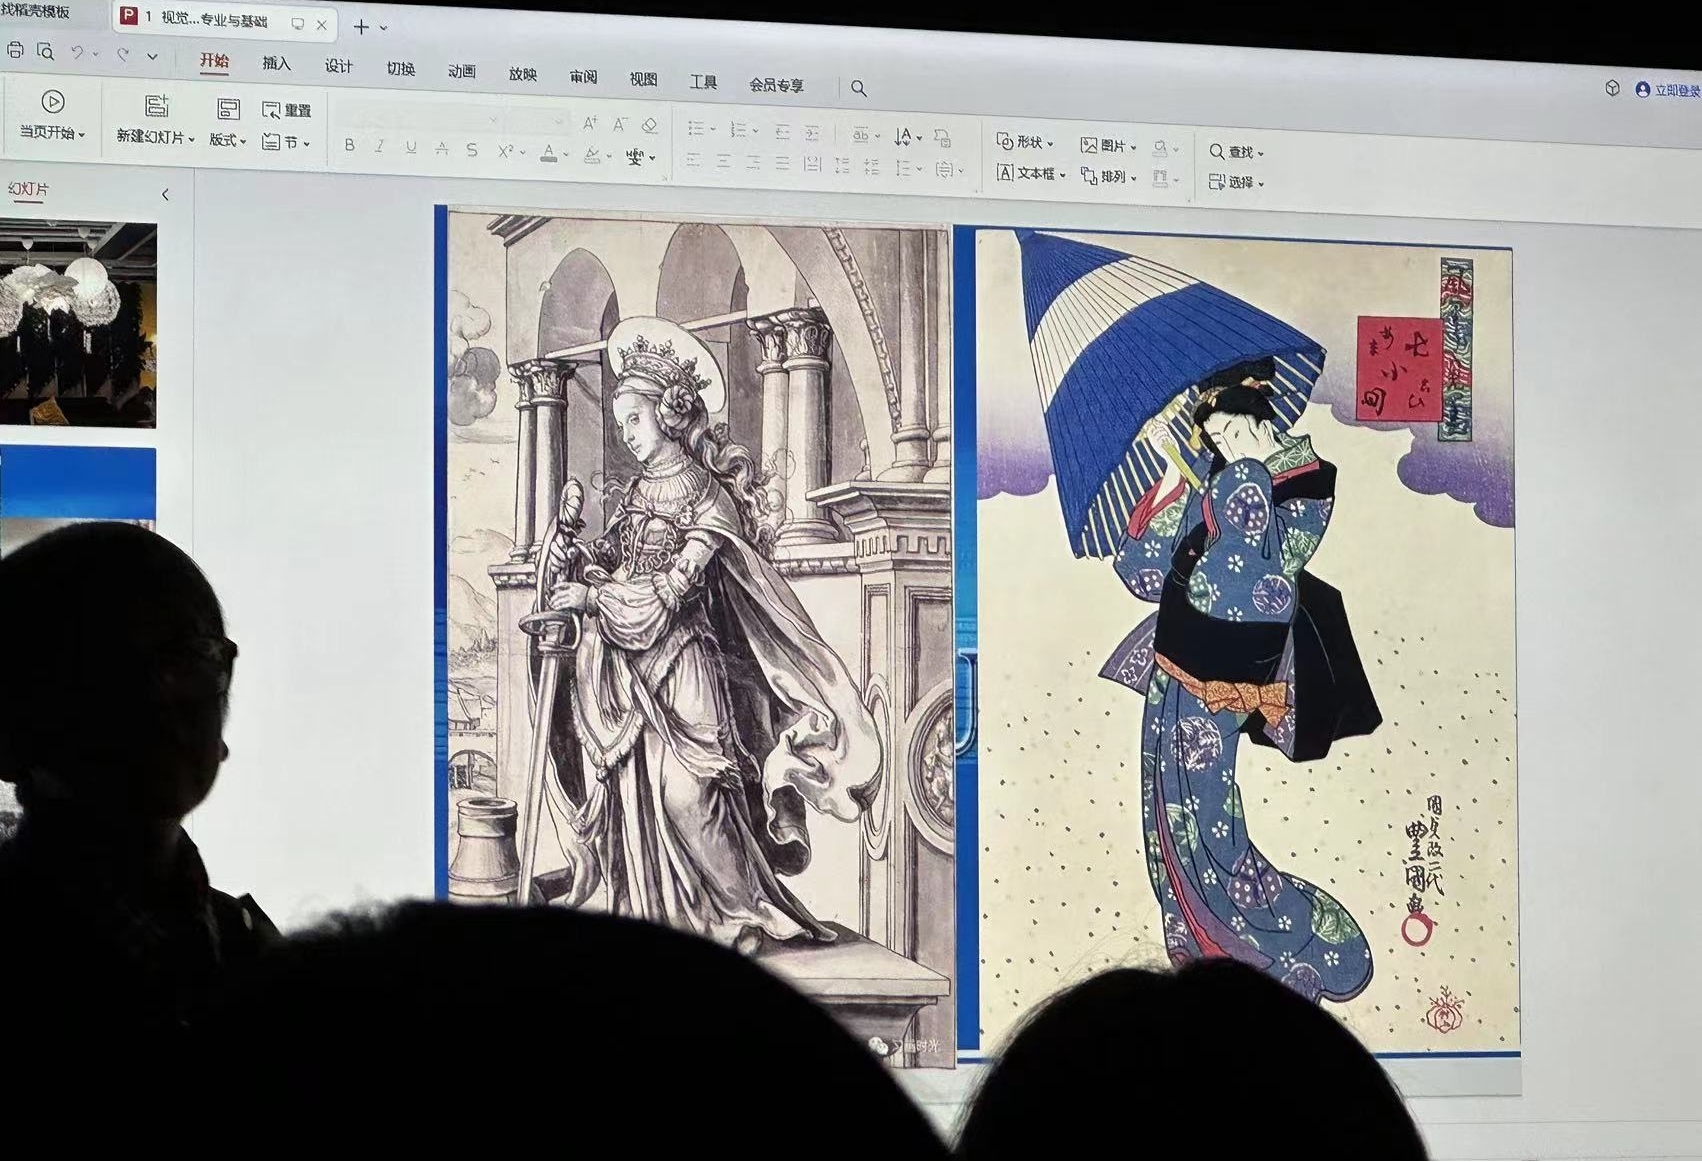The width and height of the screenshot is (1702, 1162).
Task: Click the shadow text icon
Action: (x=472, y=150)
